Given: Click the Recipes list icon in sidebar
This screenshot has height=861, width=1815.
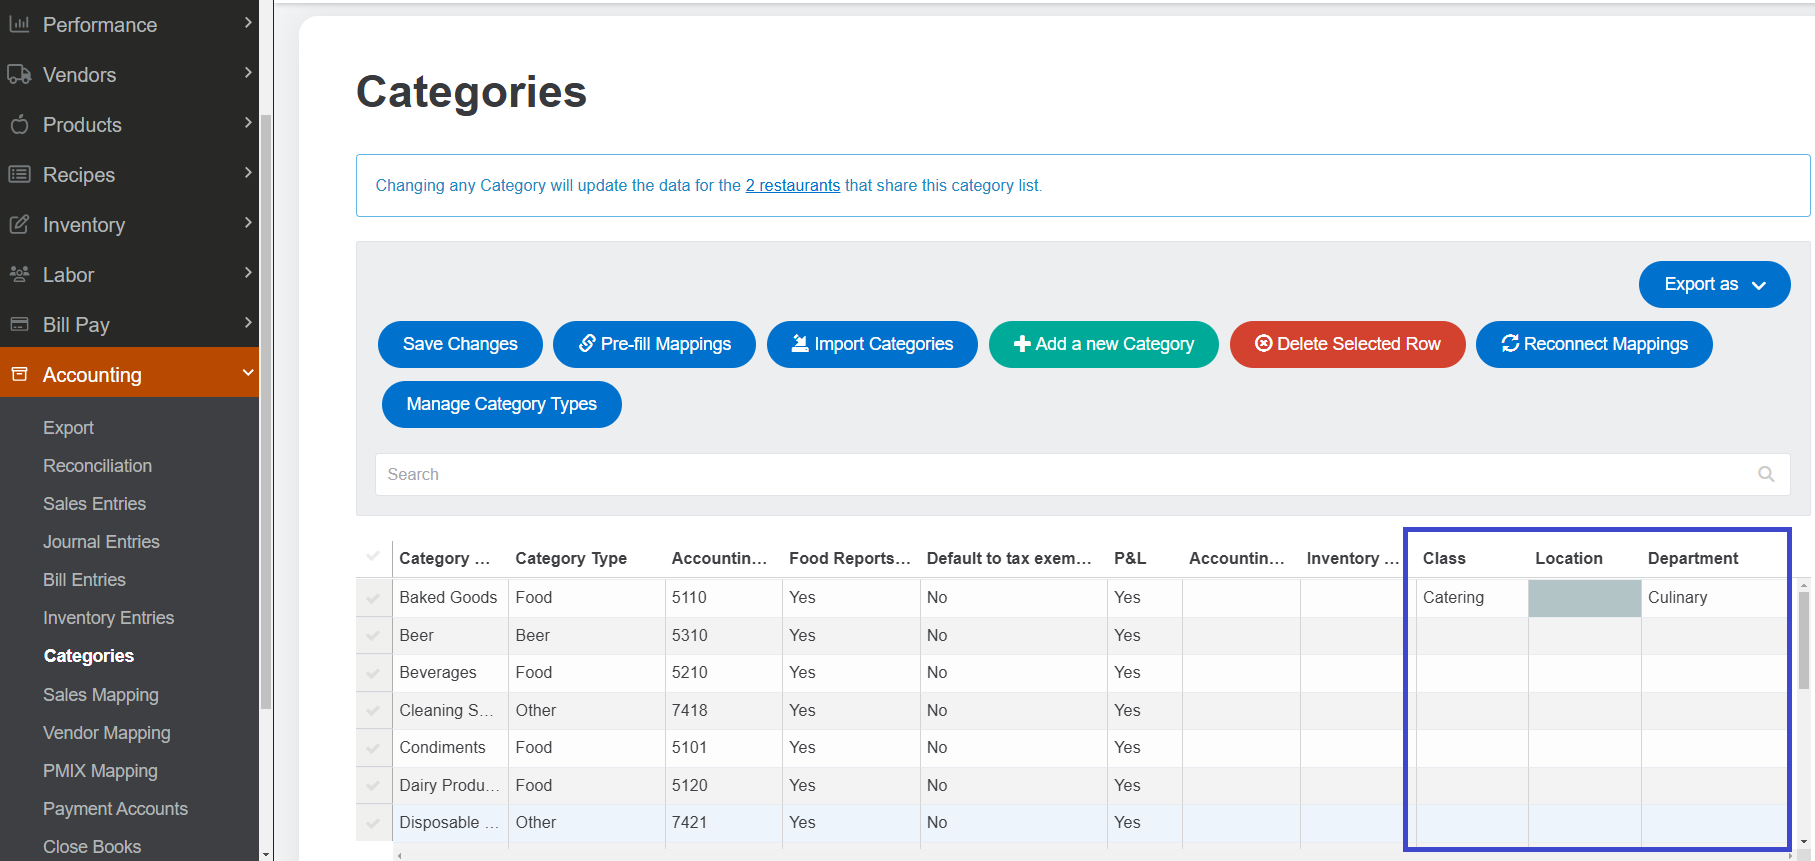Looking at the screenshot, I should point(19,174).
